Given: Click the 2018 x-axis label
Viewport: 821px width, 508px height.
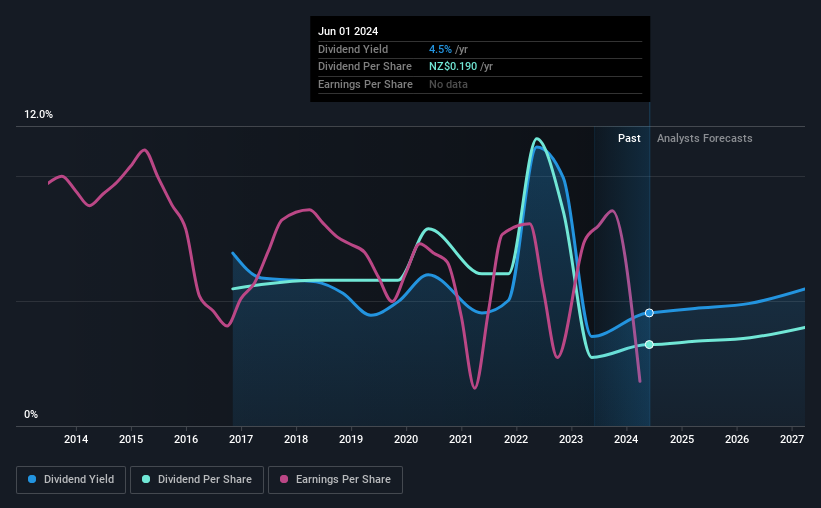Looking at the screenshot, I should pos(296,439).
